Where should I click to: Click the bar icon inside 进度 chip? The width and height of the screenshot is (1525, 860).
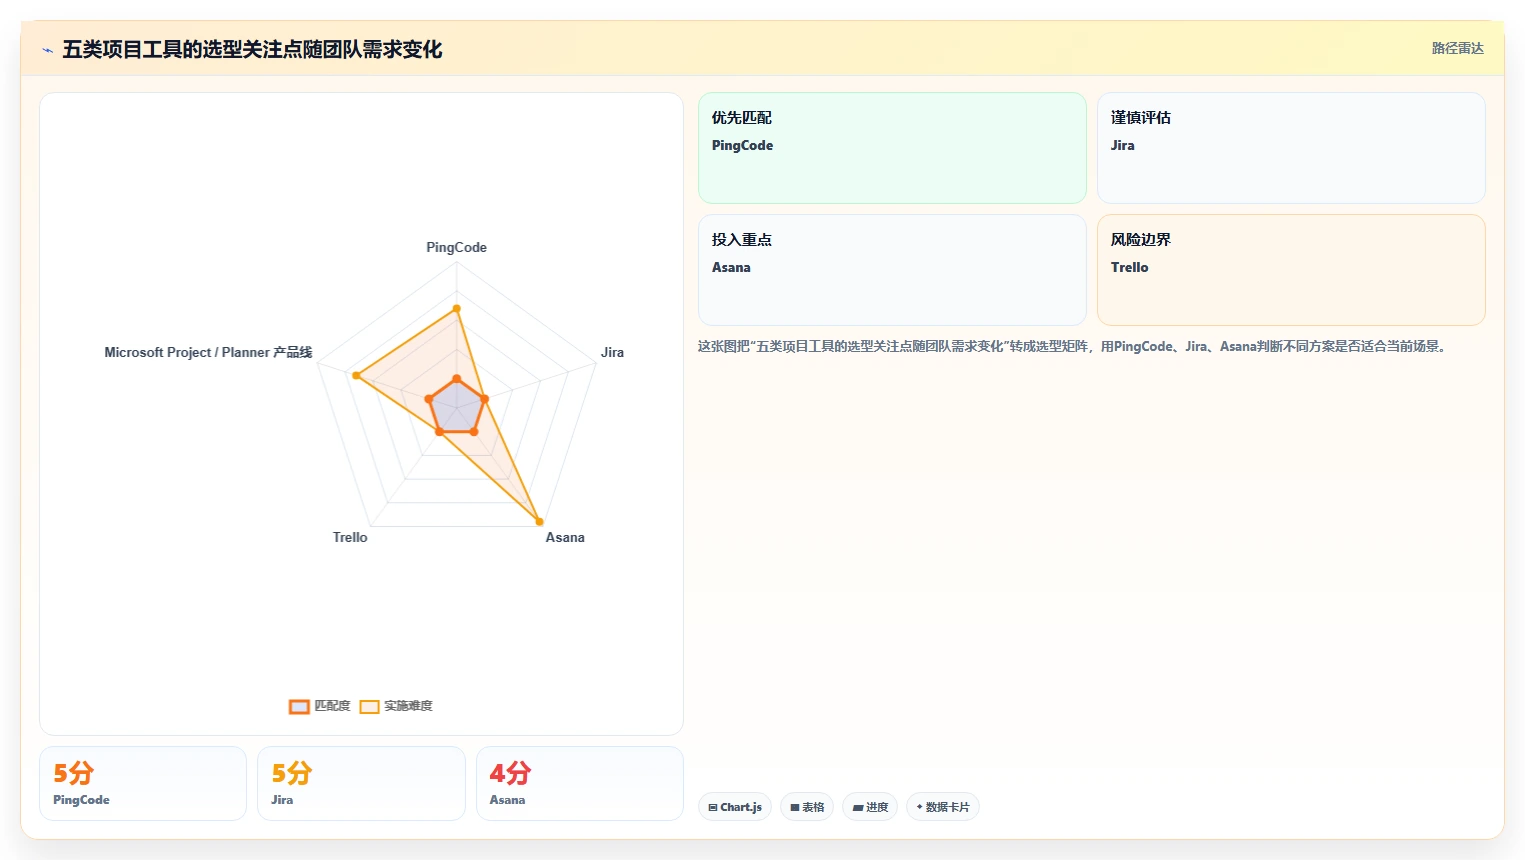pyautogui.click(x=858, y=807)
